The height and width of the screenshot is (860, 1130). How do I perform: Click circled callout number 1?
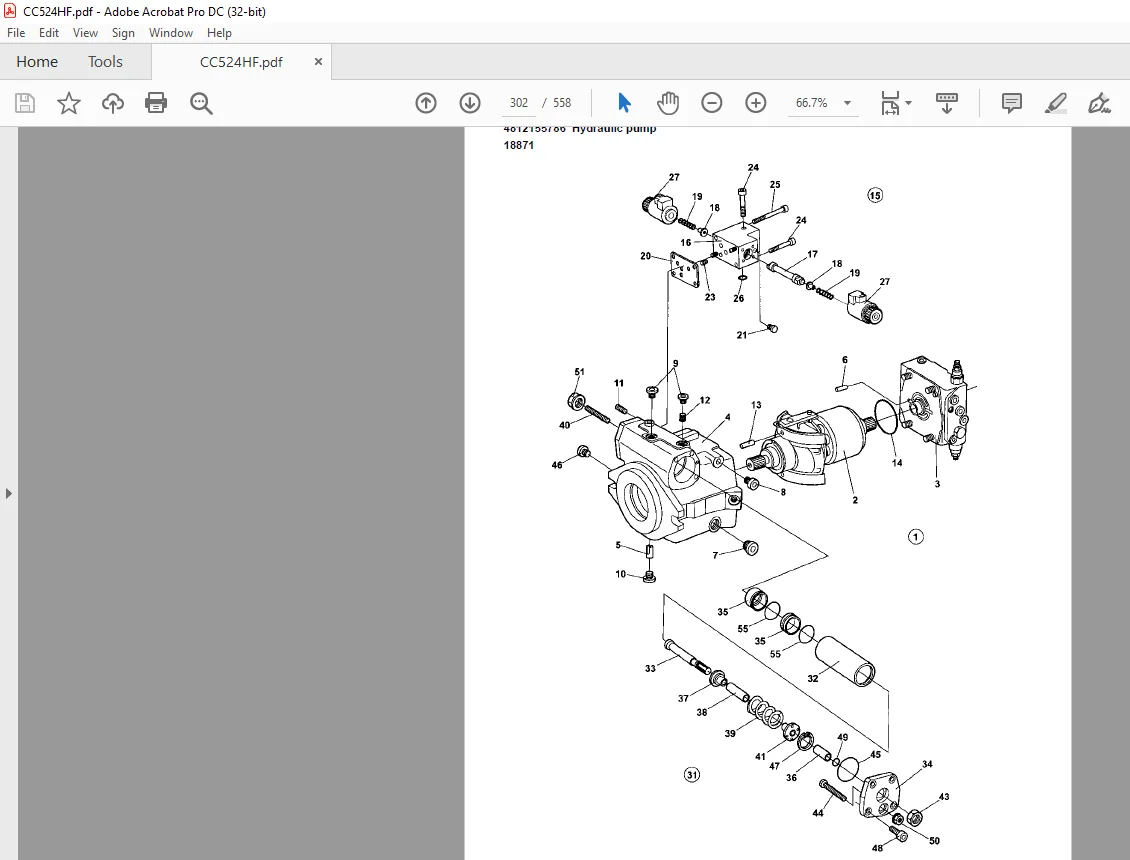[x=915, y=537]
